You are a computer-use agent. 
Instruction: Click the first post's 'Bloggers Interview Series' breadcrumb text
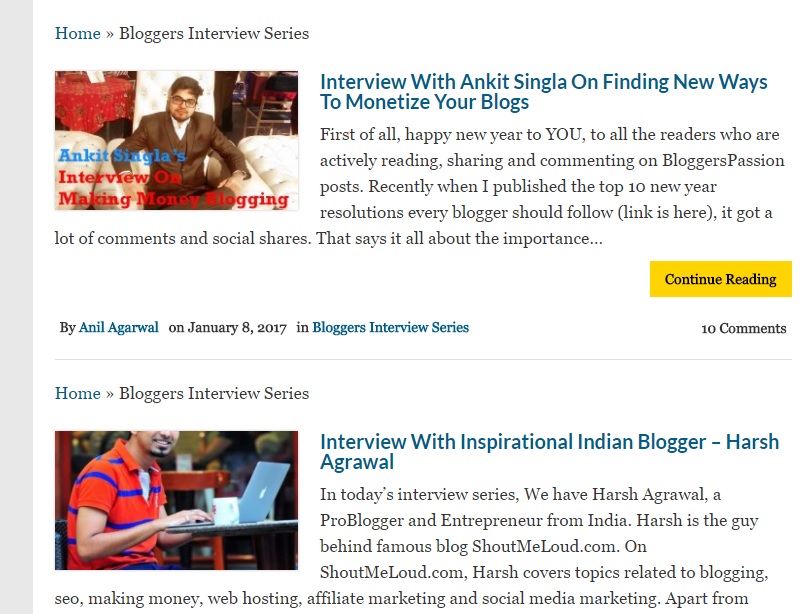pyautogui.click(x=214, y=33)
